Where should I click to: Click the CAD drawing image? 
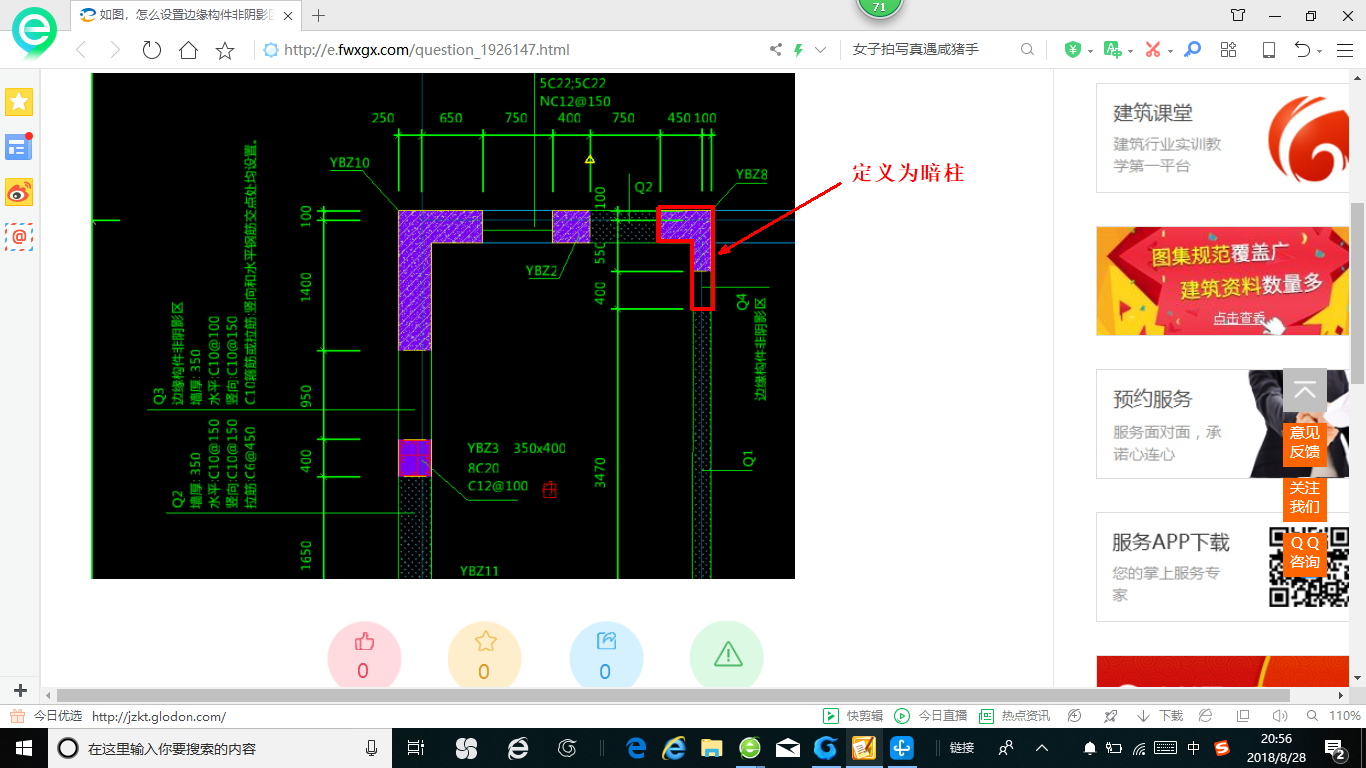click(443, 326)
